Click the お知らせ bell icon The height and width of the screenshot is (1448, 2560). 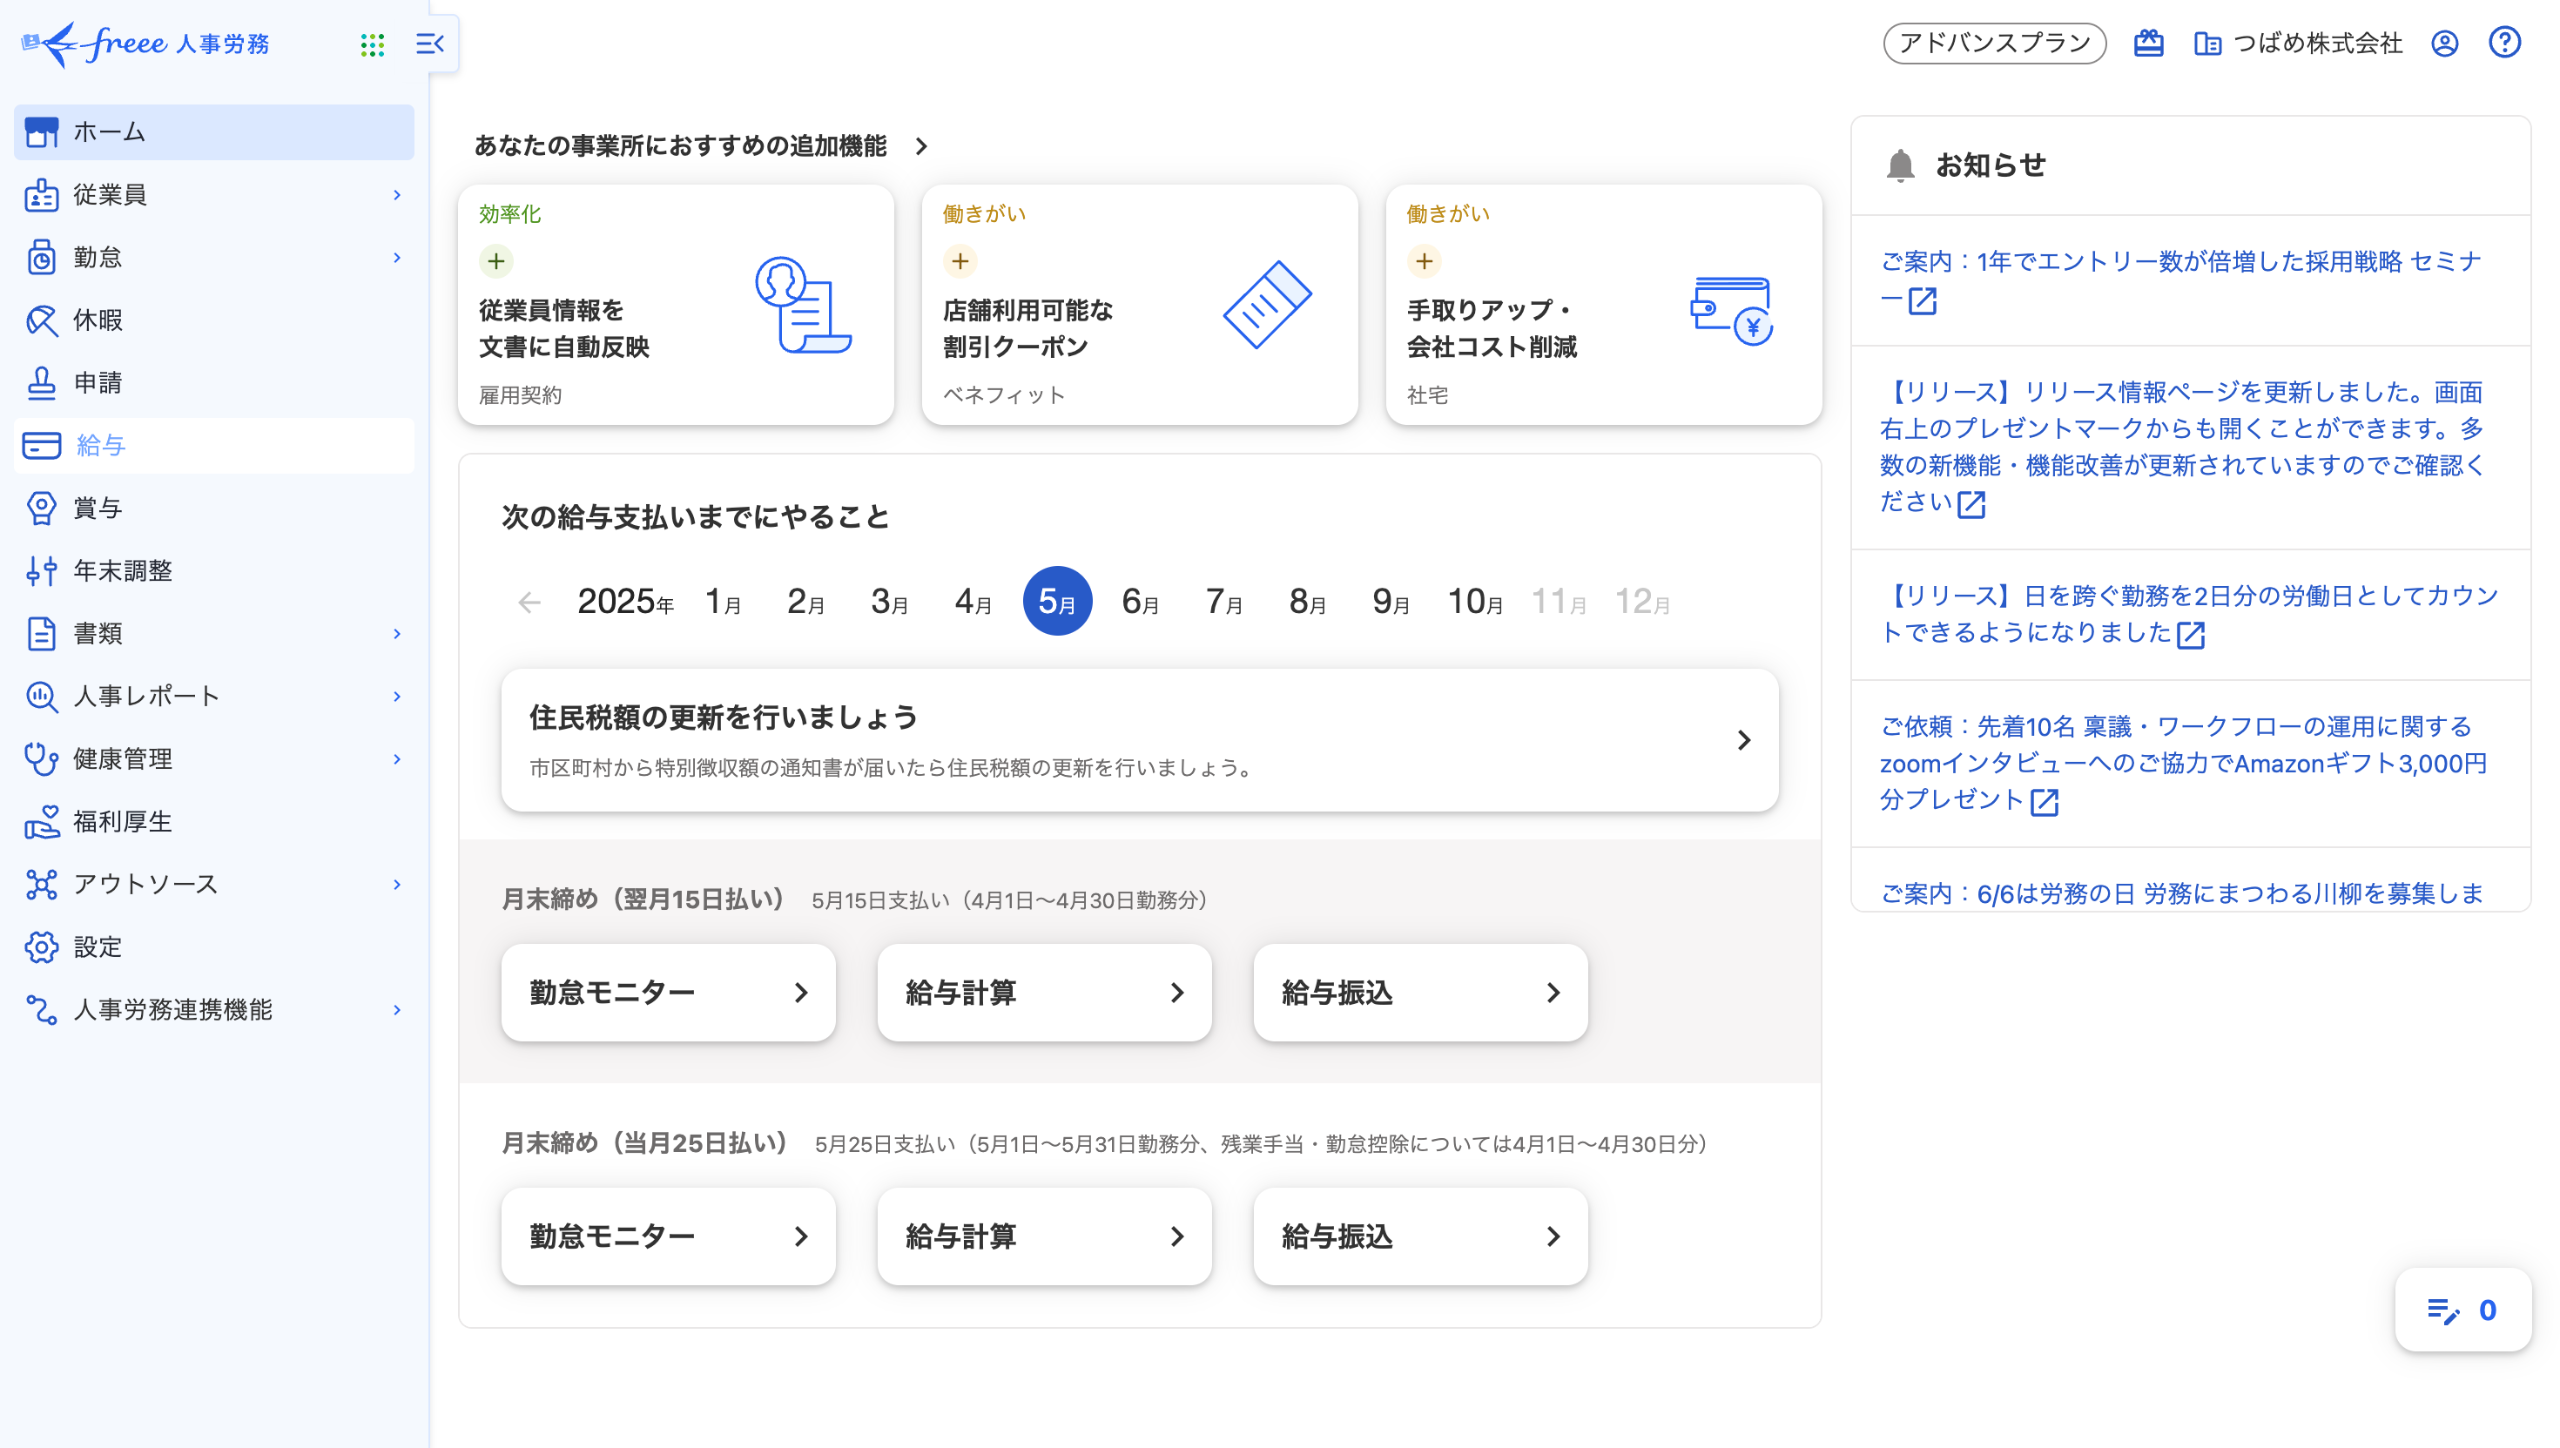pyautogui.click(x=1900, y=165)
